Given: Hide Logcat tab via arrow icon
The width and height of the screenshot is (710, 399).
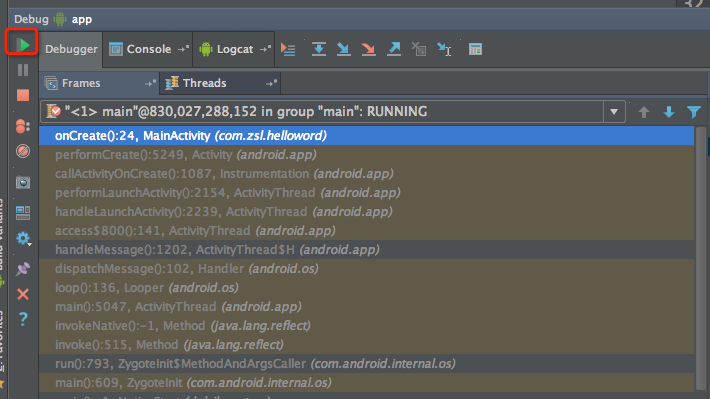Looking at the screenshot, I should coord(265,48).
